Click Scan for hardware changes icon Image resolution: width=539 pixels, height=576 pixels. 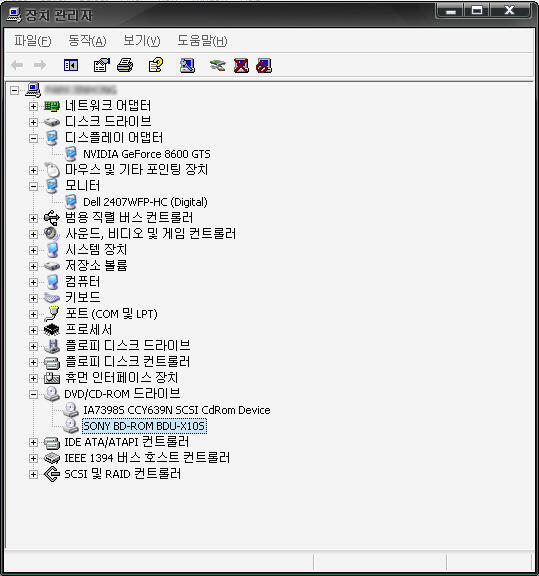tap(187, 65)
